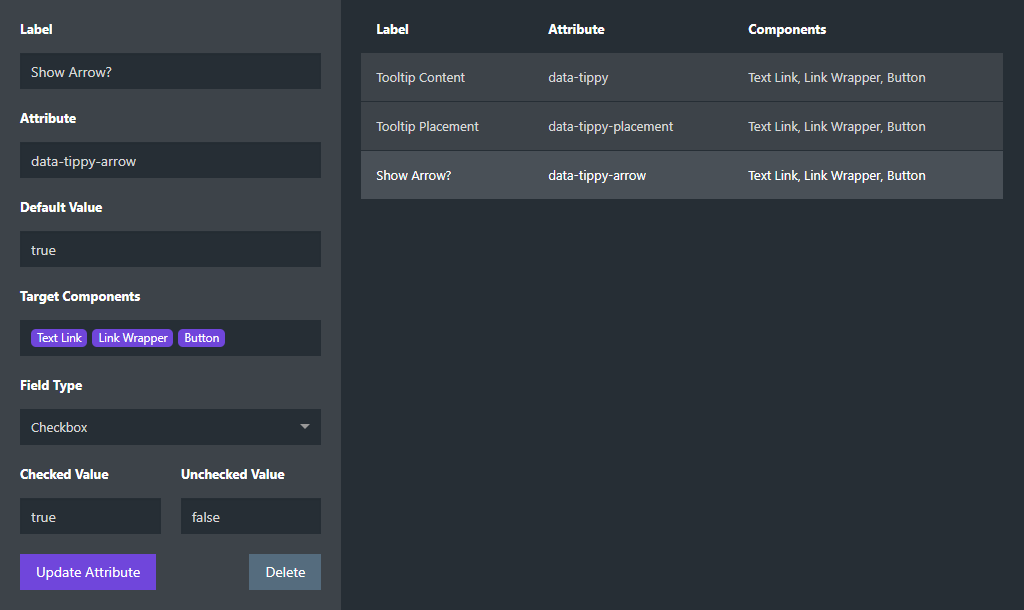
Task: Click the Default Value input field
Action: click(x=170, y=249)
